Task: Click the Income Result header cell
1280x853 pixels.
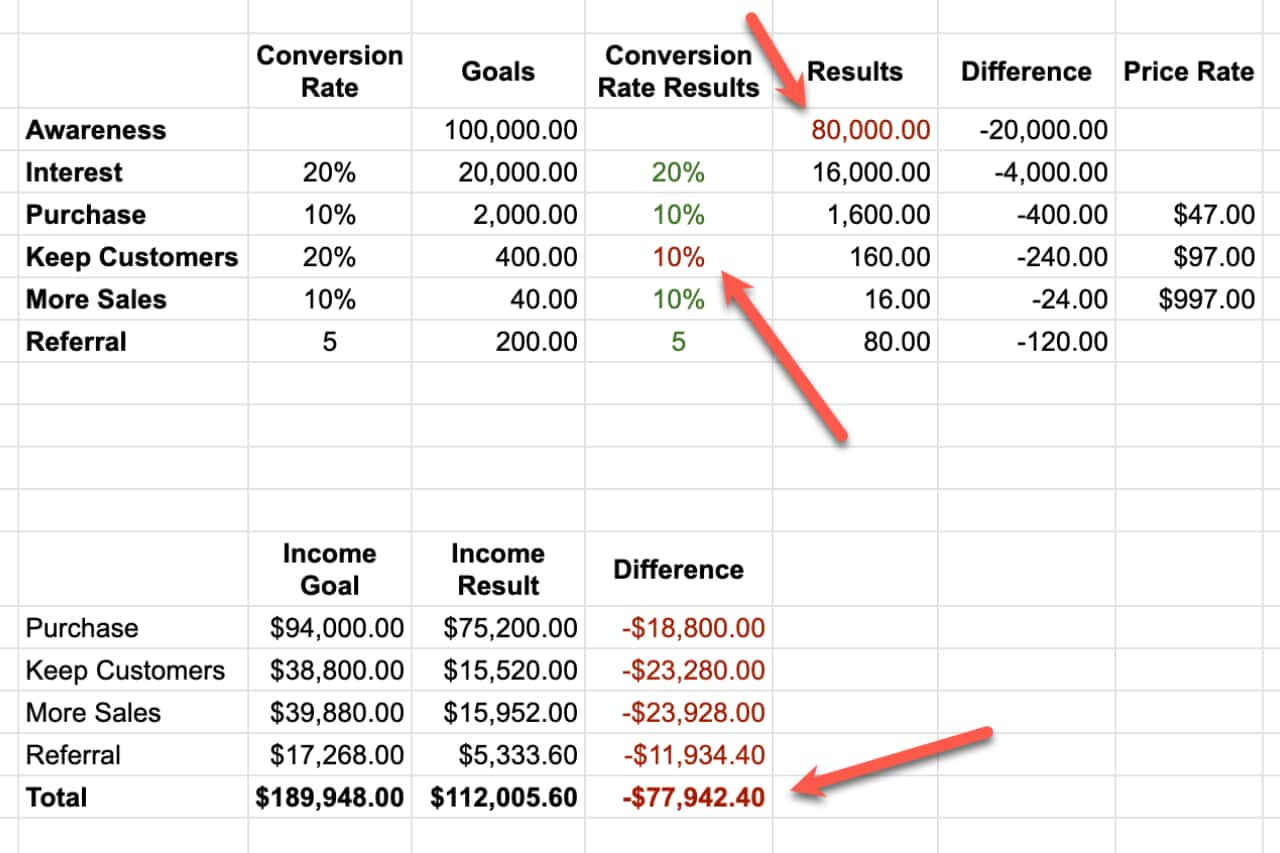Action: (497, 569)
